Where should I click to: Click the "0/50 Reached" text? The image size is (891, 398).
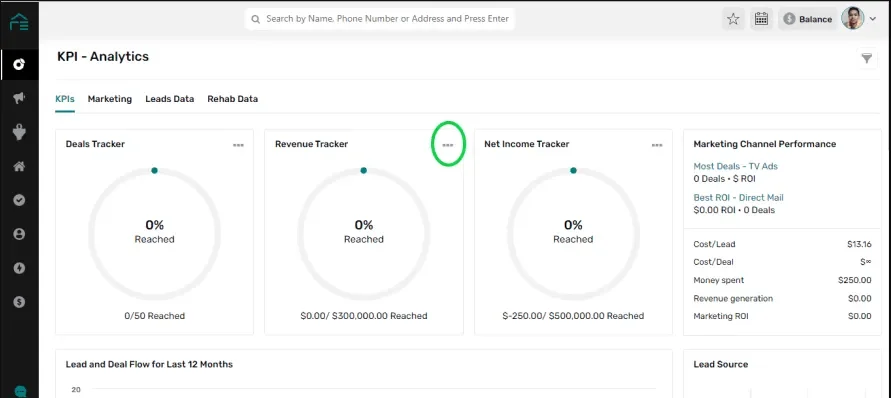pos(155,316)
